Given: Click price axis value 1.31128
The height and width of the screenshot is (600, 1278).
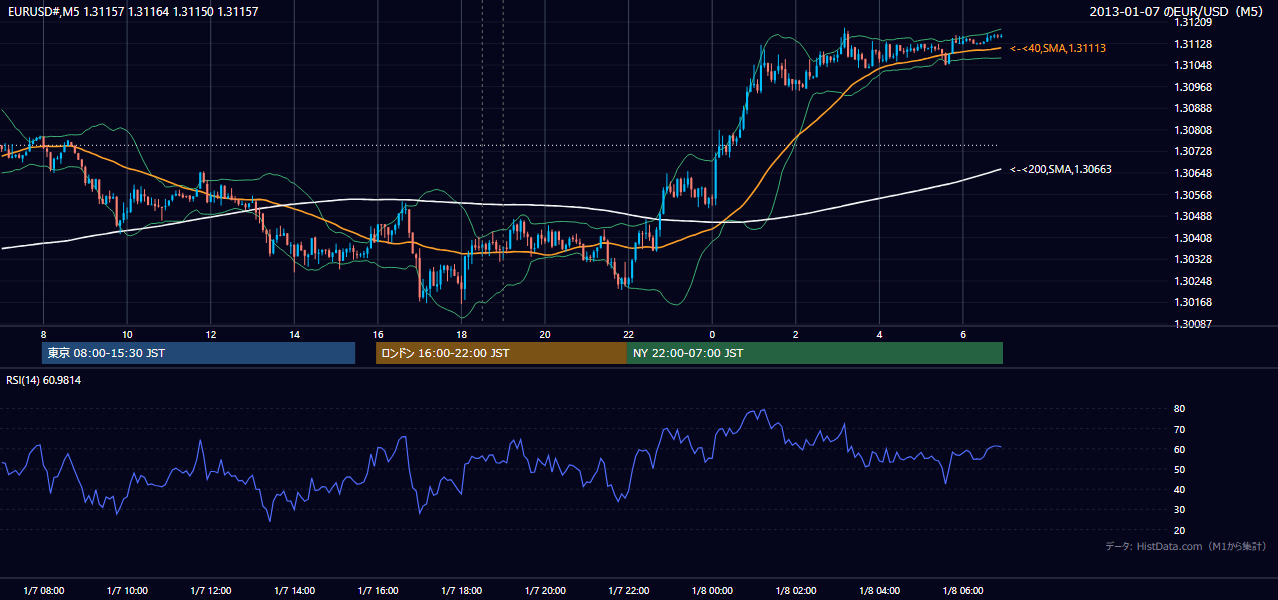Looking at the screenshot, I should pyautogui.click(x=1194, y=44).
